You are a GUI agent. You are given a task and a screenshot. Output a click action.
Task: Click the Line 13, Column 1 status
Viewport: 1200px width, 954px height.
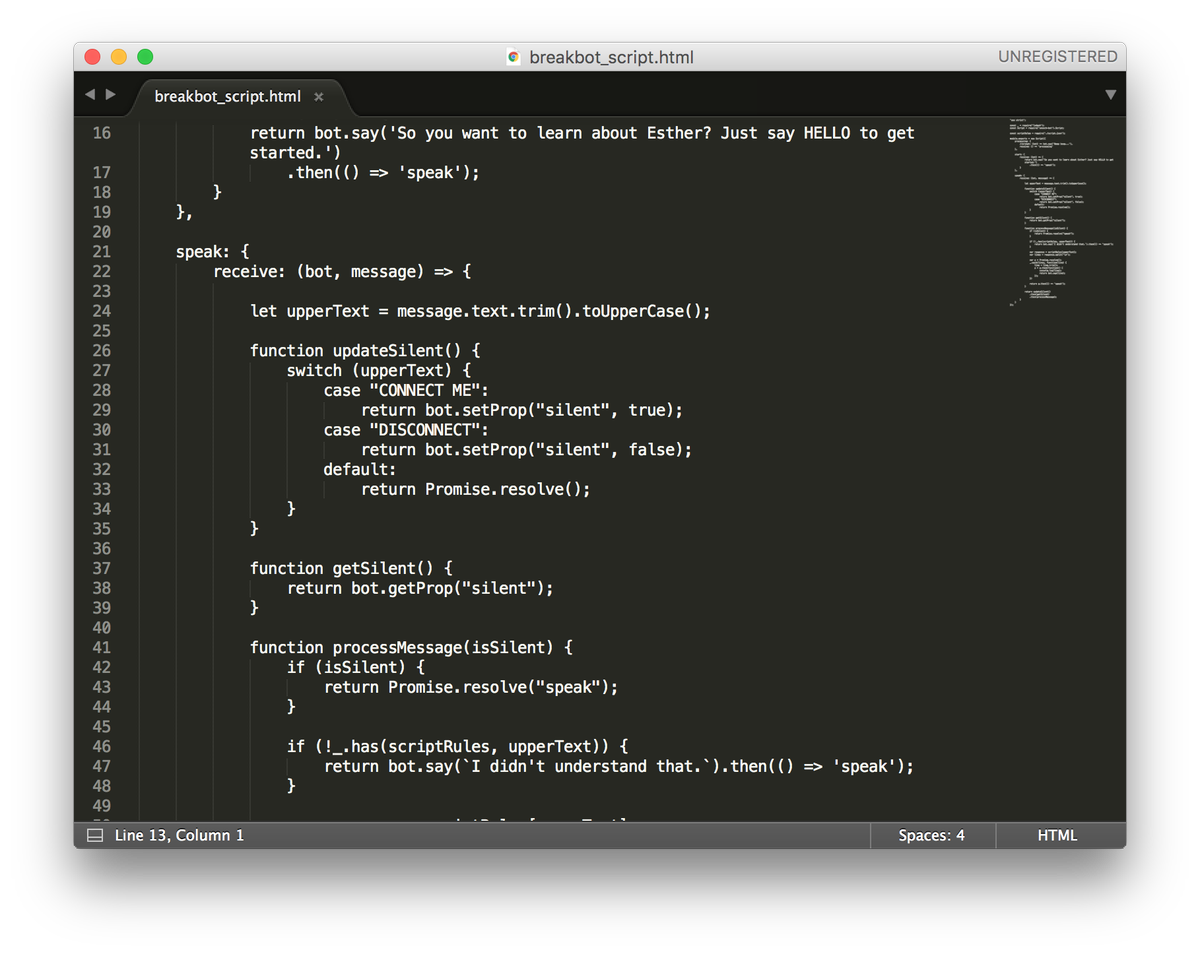click(x=179, y=835)
